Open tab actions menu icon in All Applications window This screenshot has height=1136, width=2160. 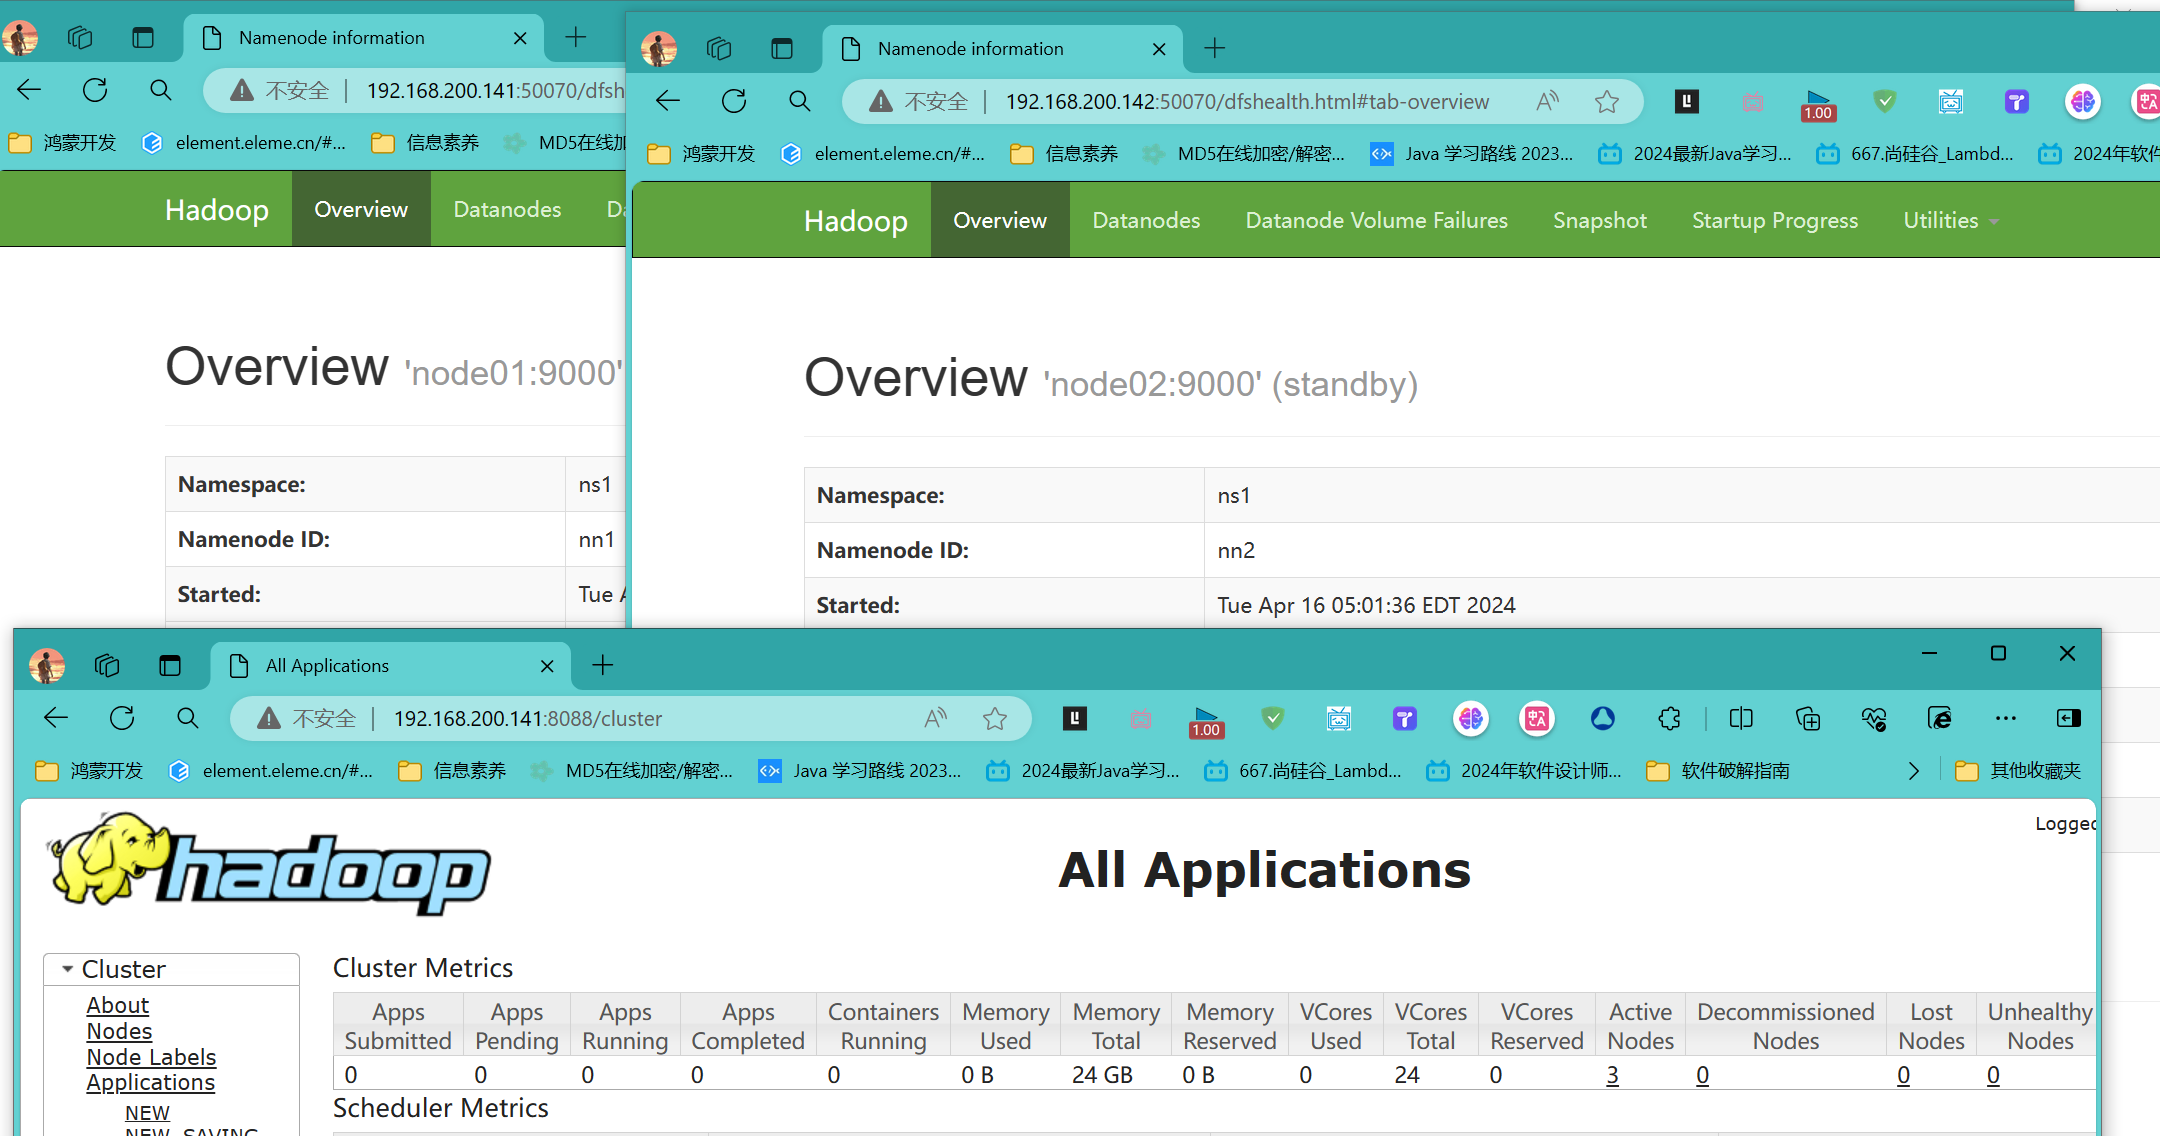[x=170, y=665]
